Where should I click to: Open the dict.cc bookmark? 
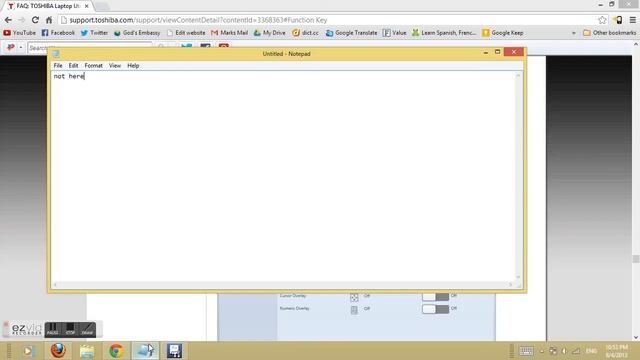[x=305, y=33]
